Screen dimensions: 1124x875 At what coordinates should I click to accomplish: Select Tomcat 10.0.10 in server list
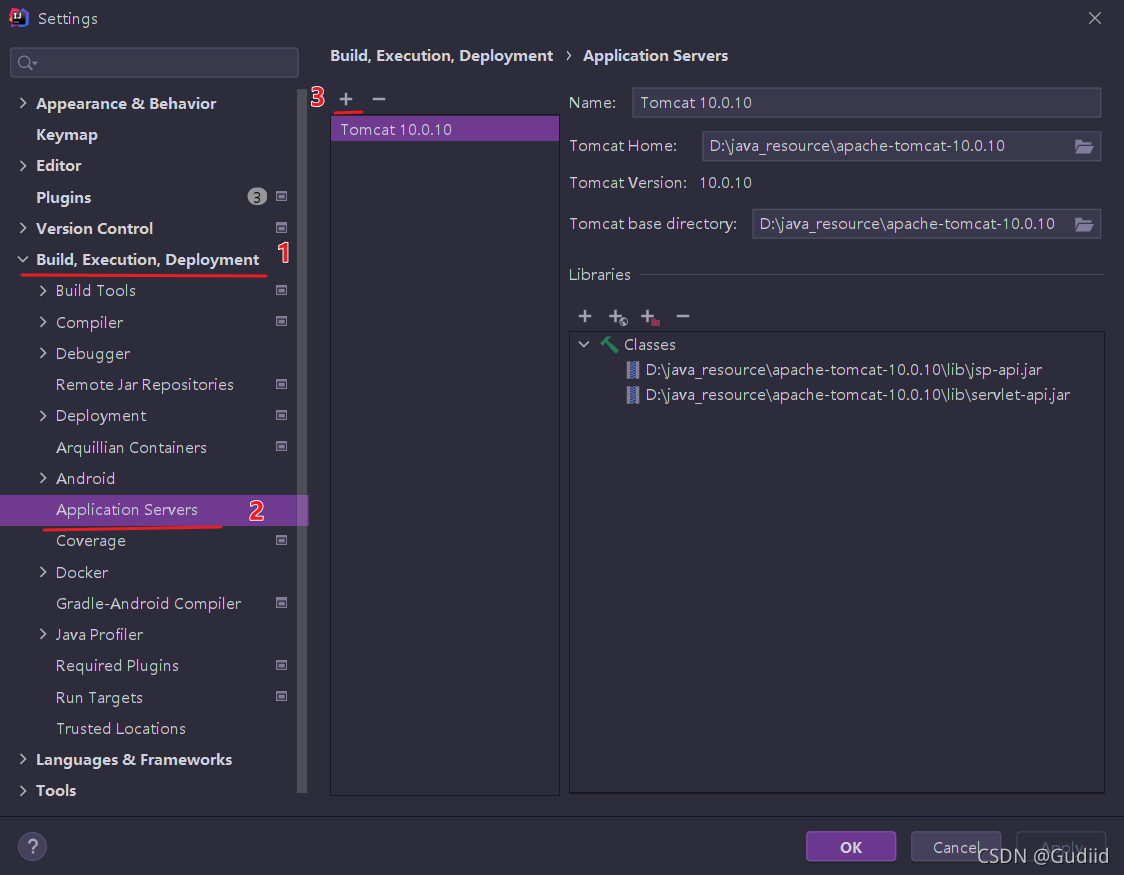pos(444,129)
